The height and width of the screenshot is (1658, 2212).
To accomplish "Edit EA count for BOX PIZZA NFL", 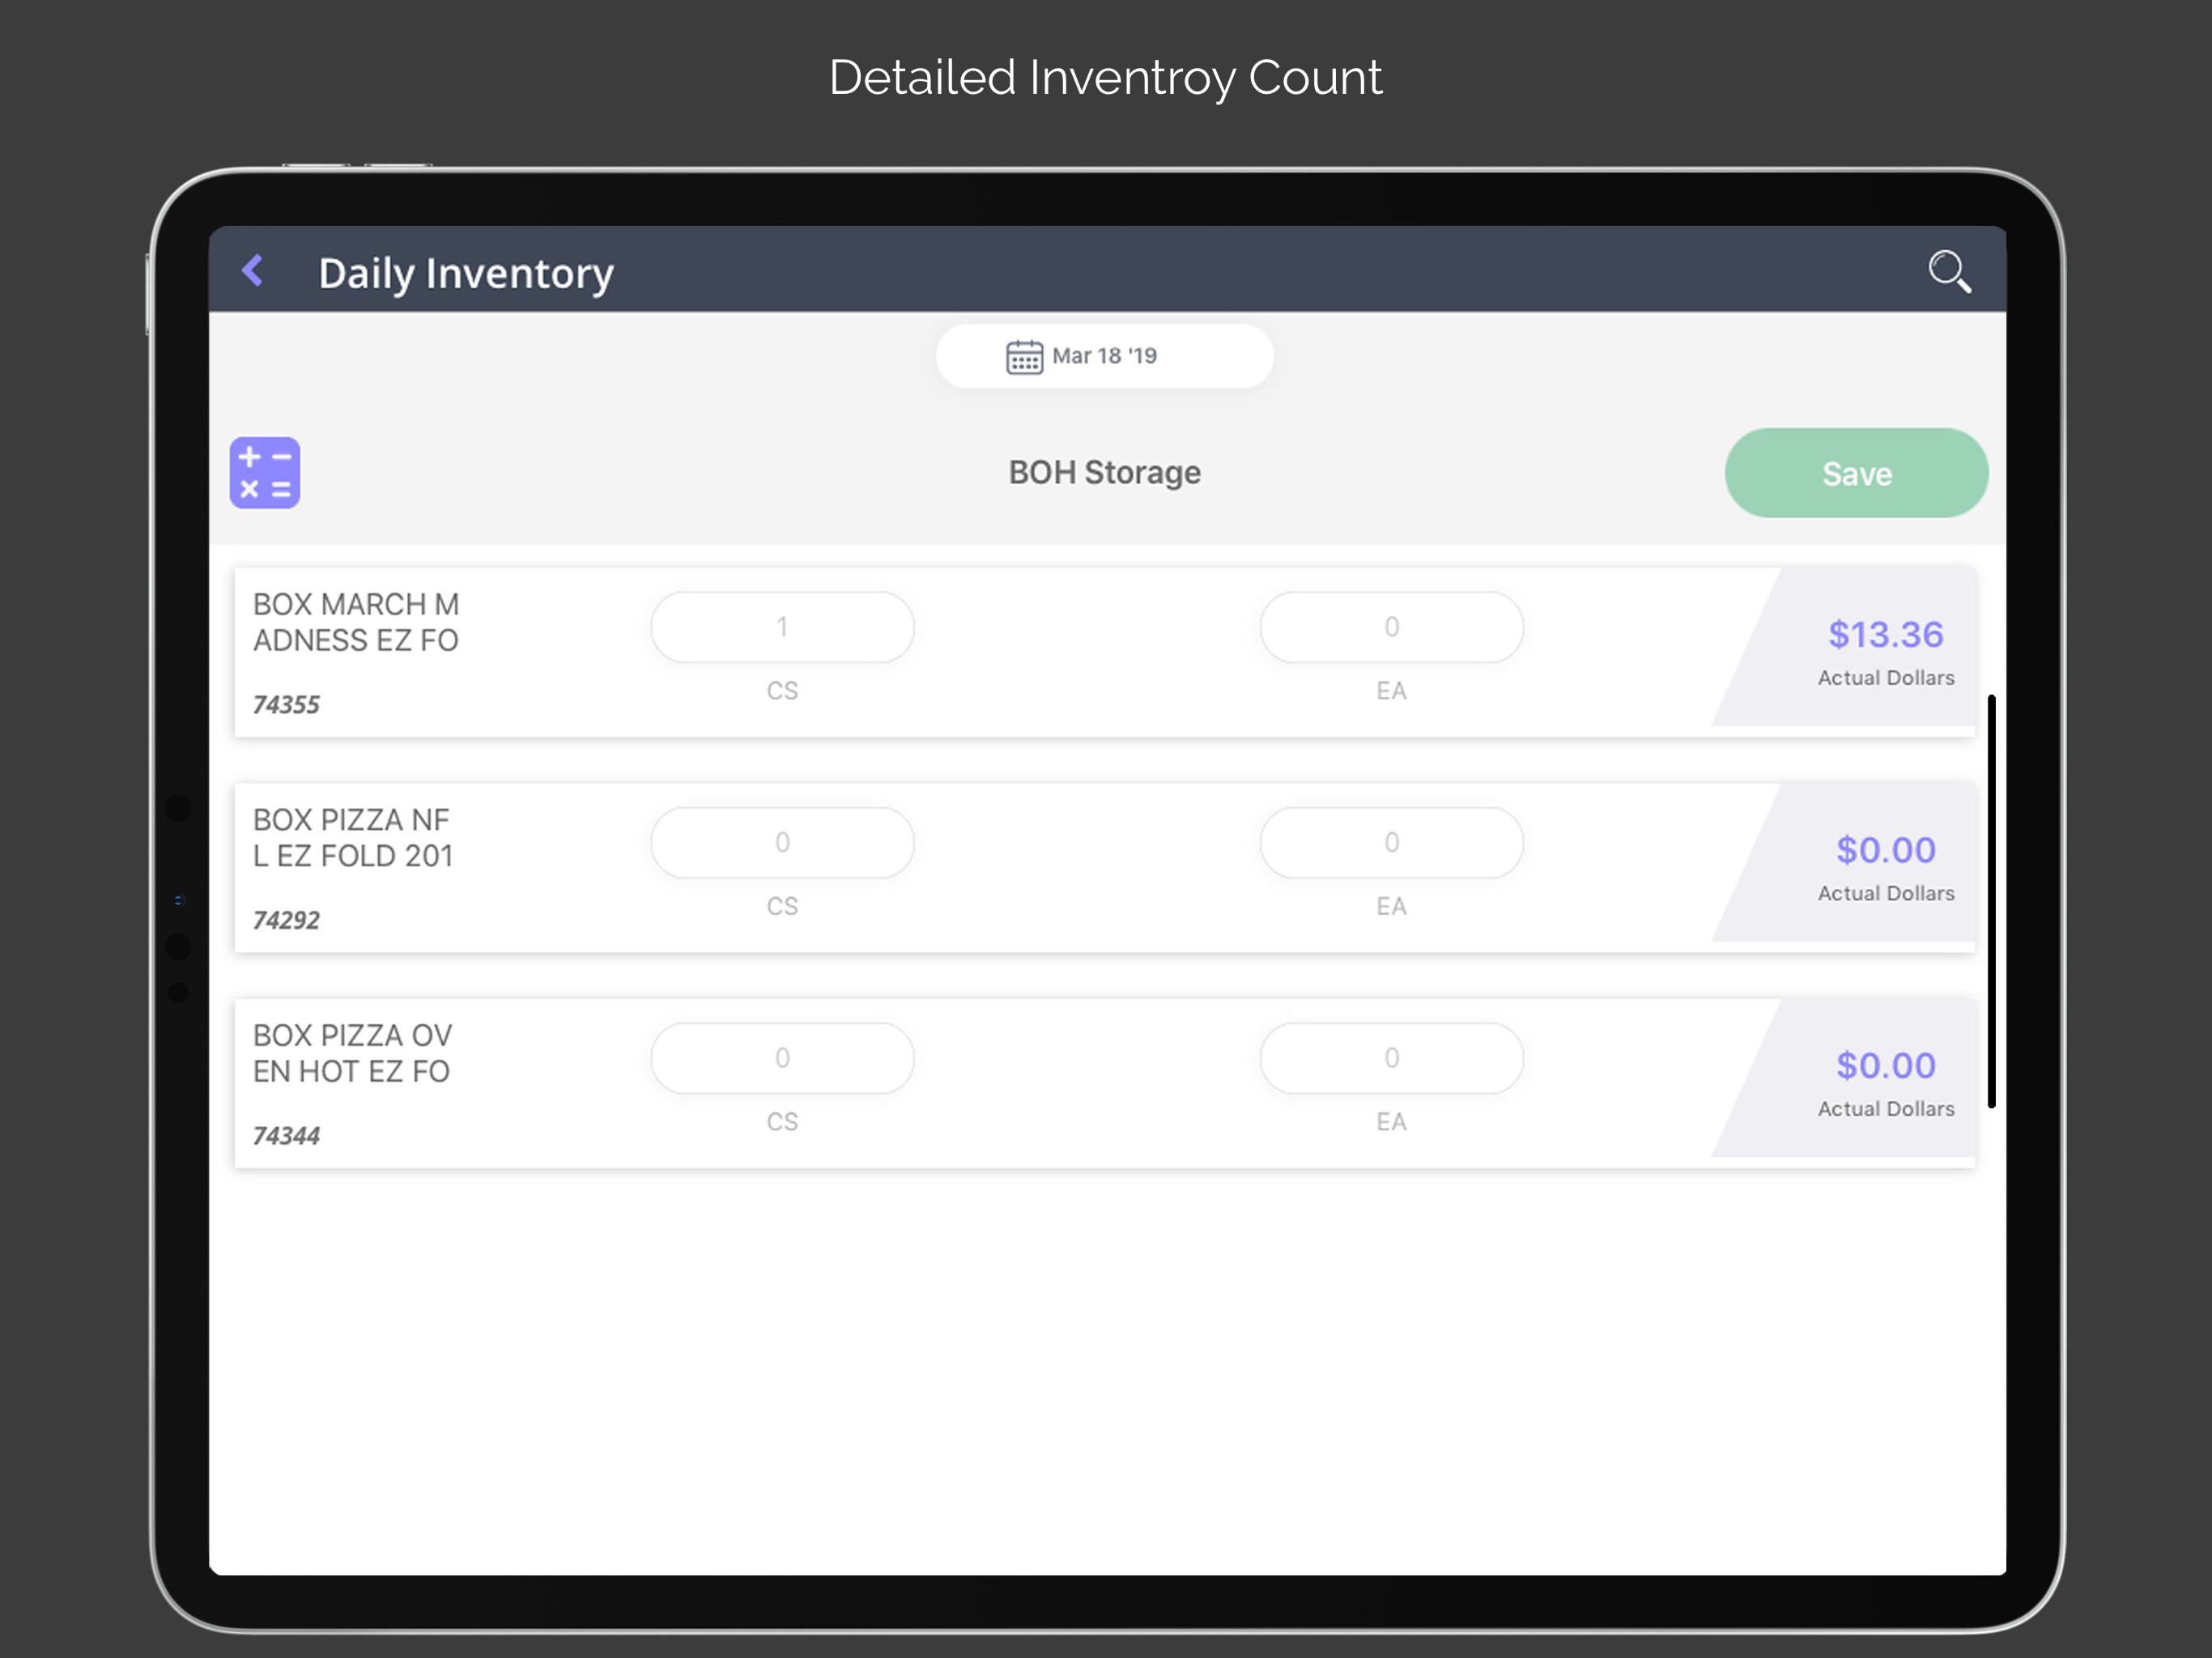I will tap(1391, 843).
